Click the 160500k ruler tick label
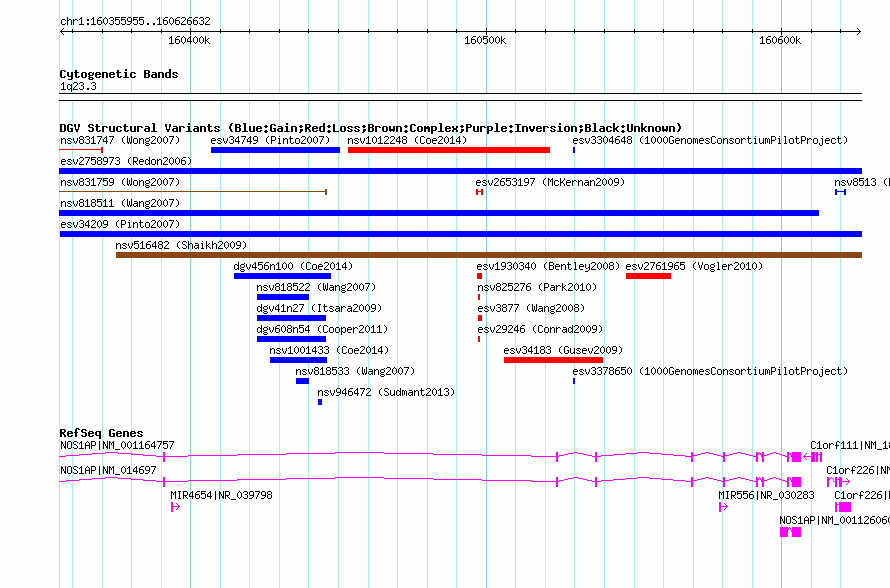 485,40
